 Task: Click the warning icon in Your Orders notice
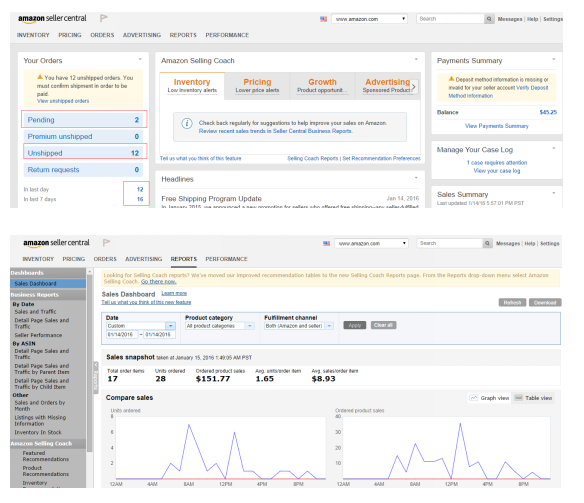coord(39,77)
